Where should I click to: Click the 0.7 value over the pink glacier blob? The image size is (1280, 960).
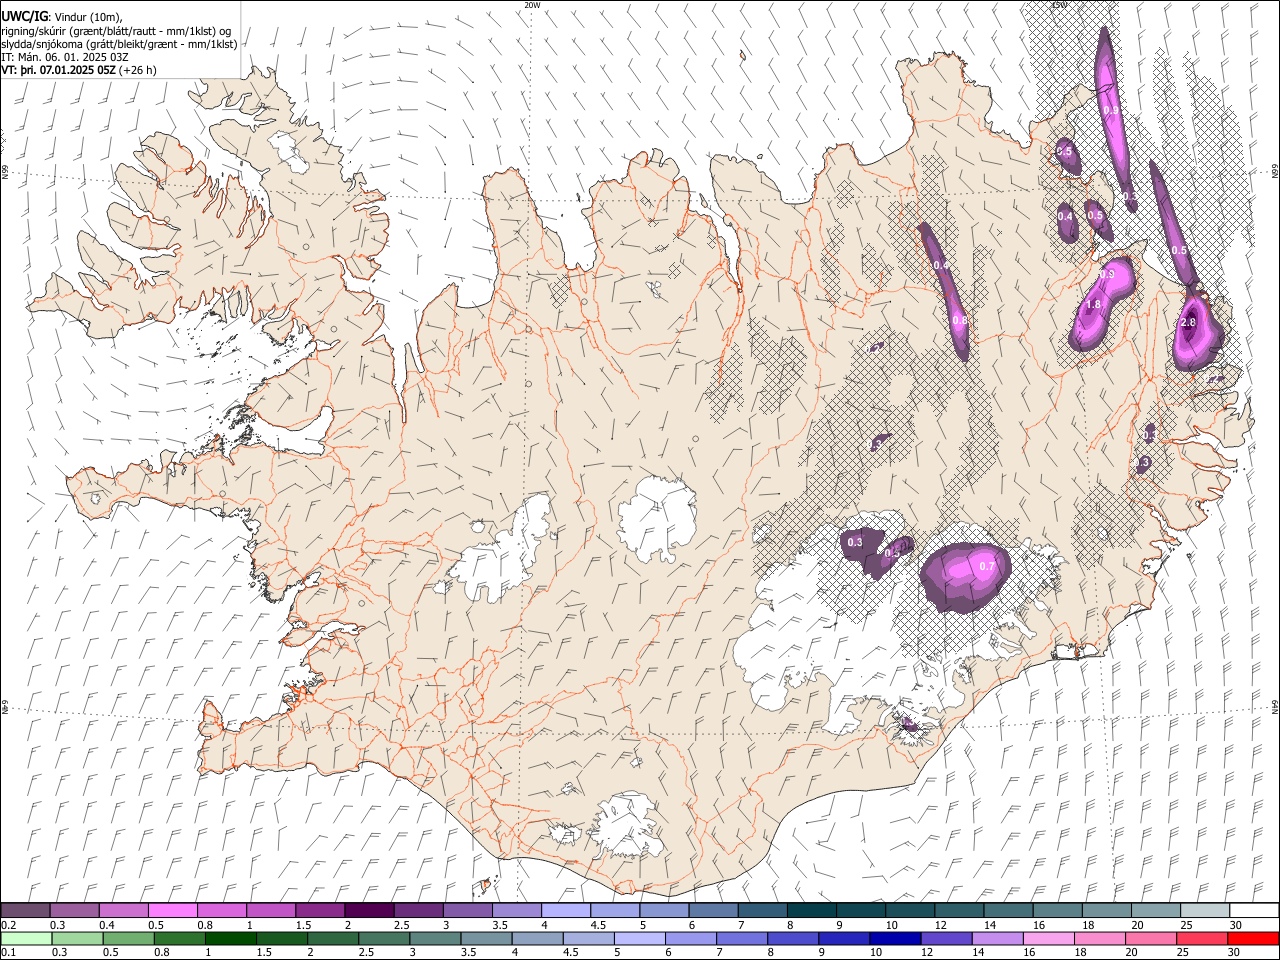click(x=987, y=566)
